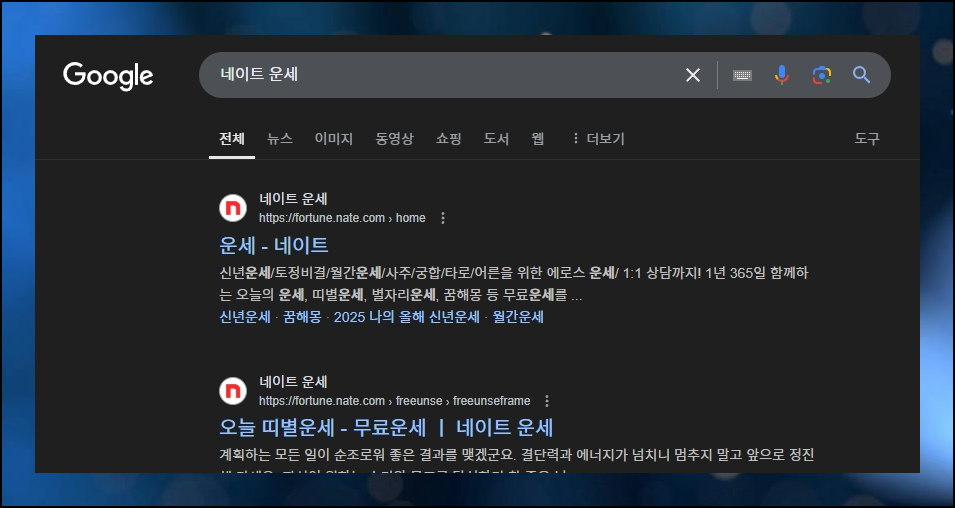Click the Nate favicon of the first result
Screen dimensions: 955x508
(x=233, y=208)
